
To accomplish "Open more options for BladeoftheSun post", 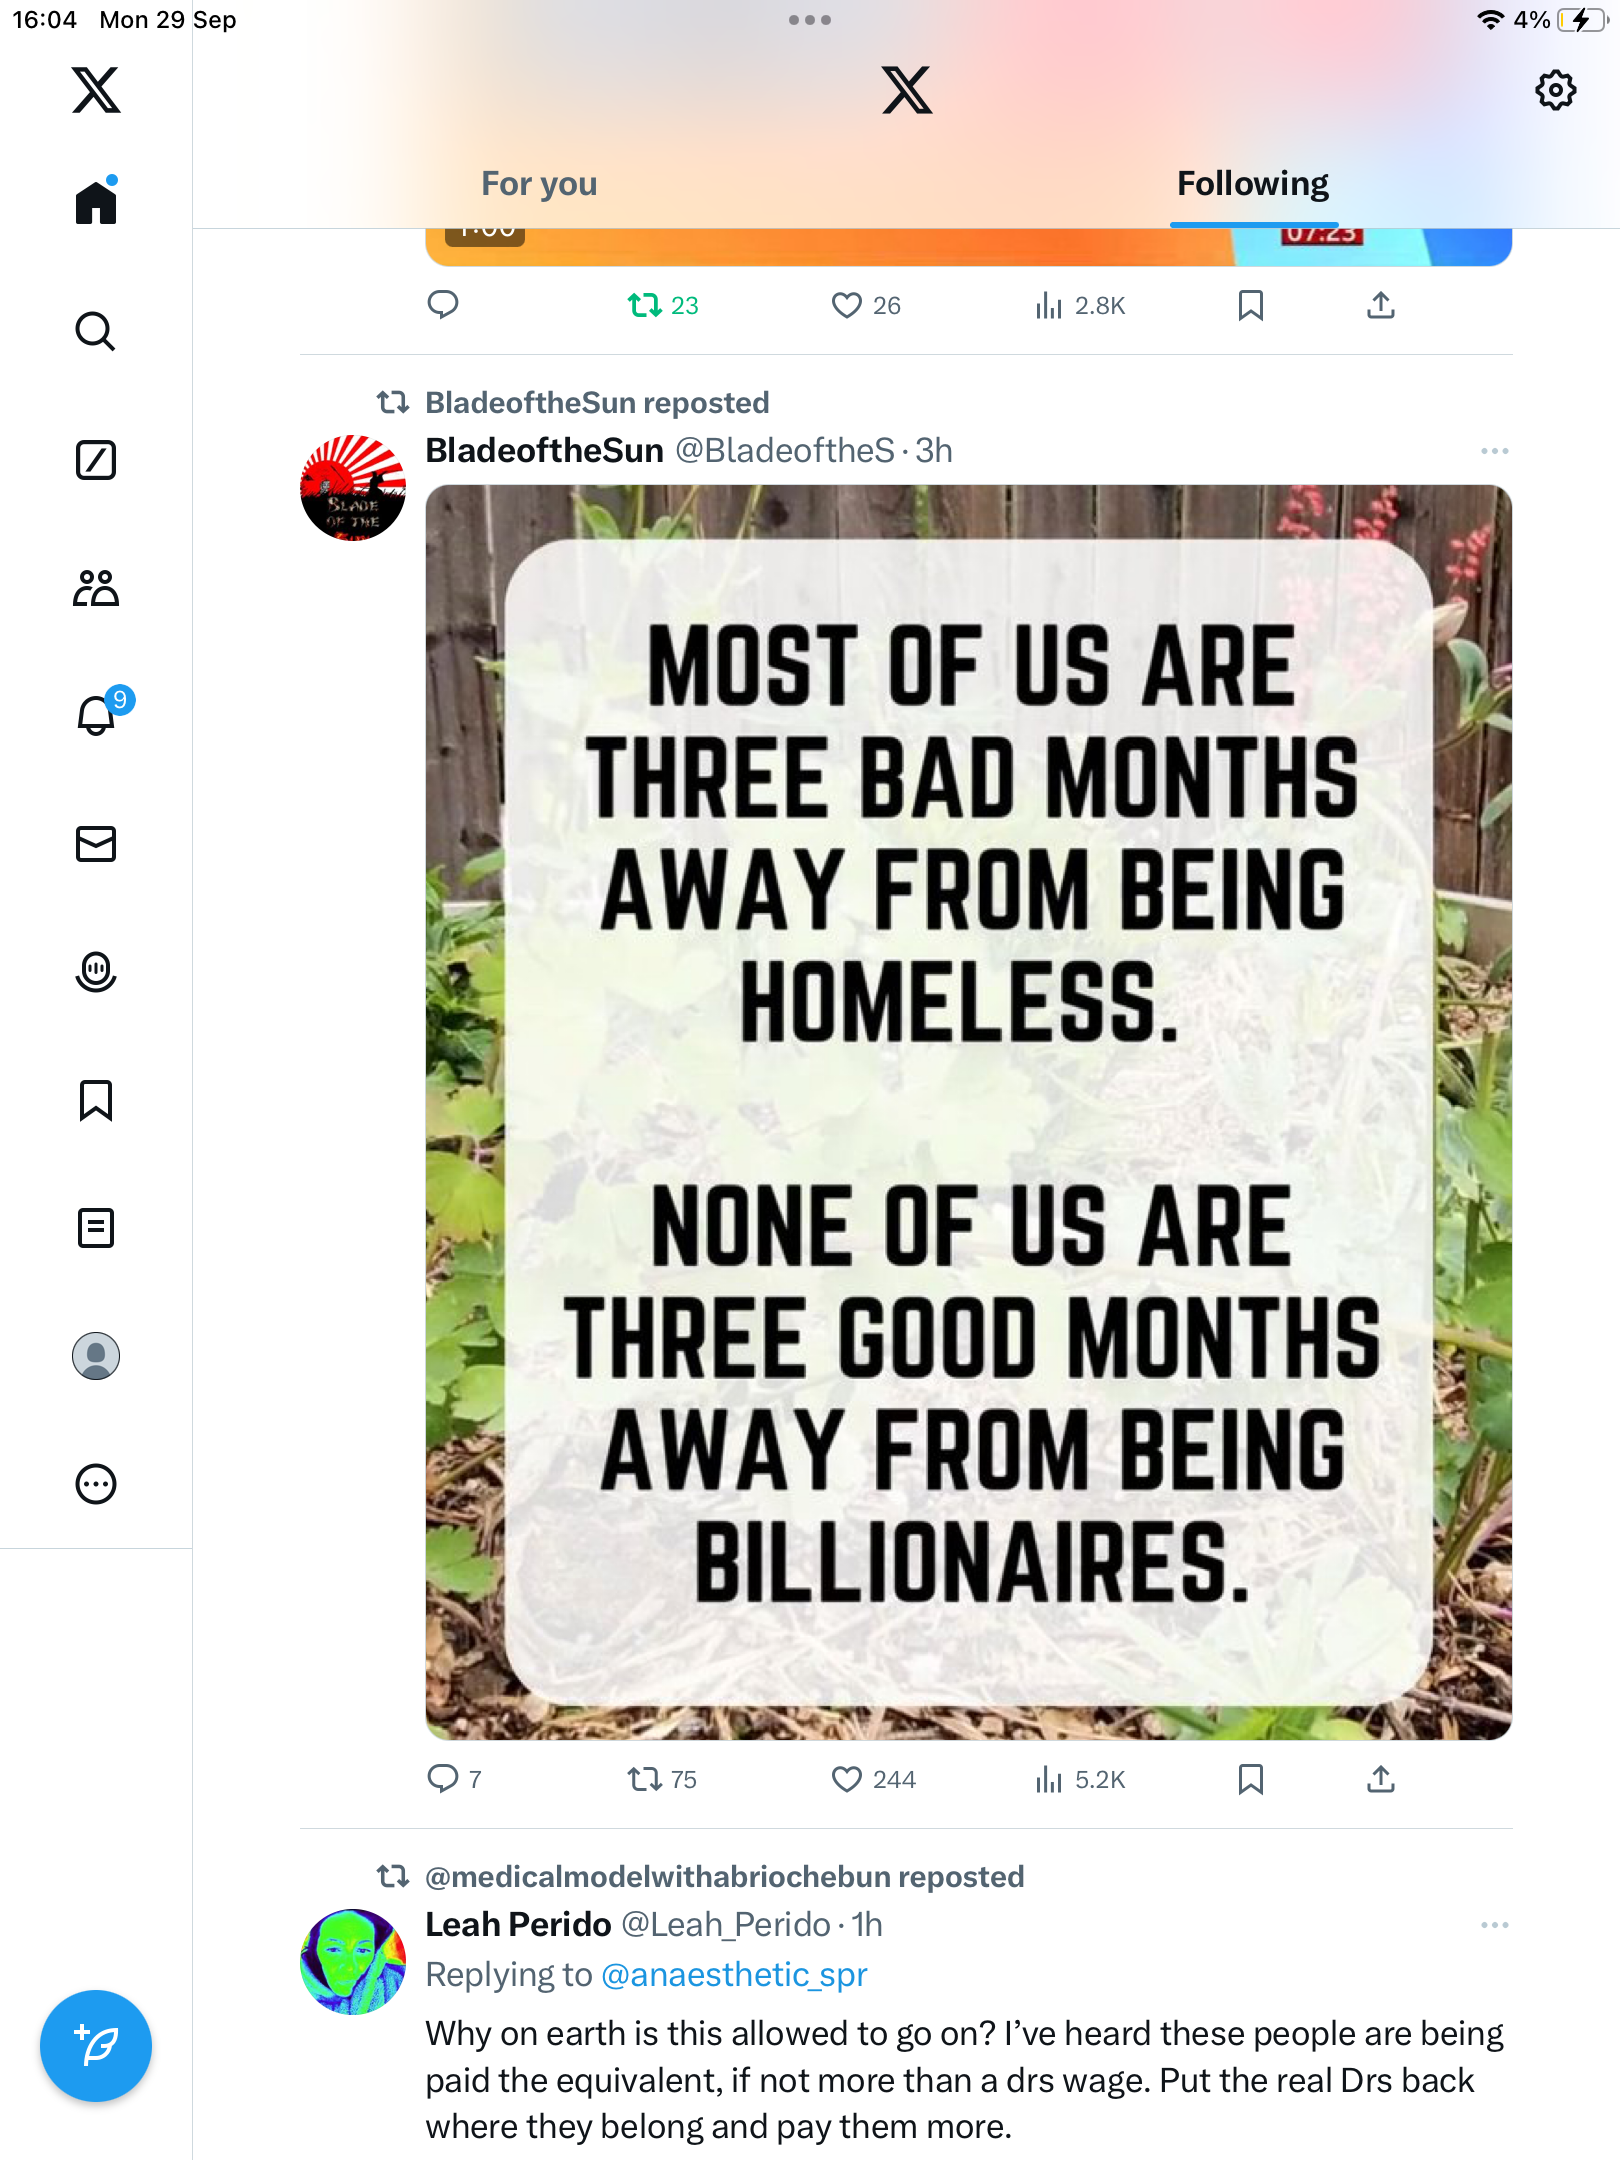I will (x=1494, y=451).
